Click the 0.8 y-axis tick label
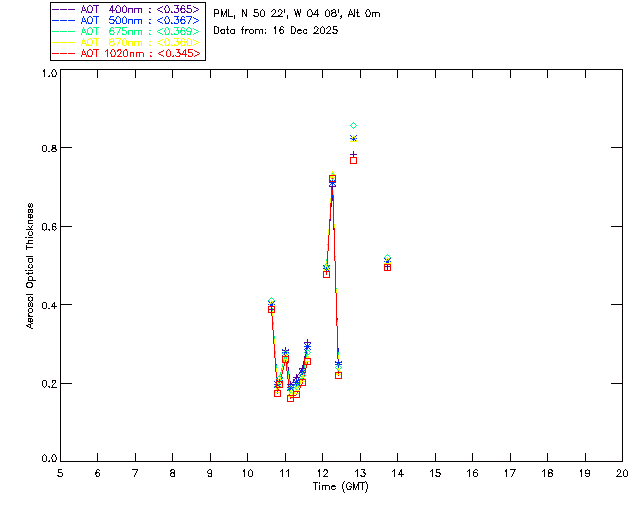Viewport: 640px width, 512px height. coord(49,148)
